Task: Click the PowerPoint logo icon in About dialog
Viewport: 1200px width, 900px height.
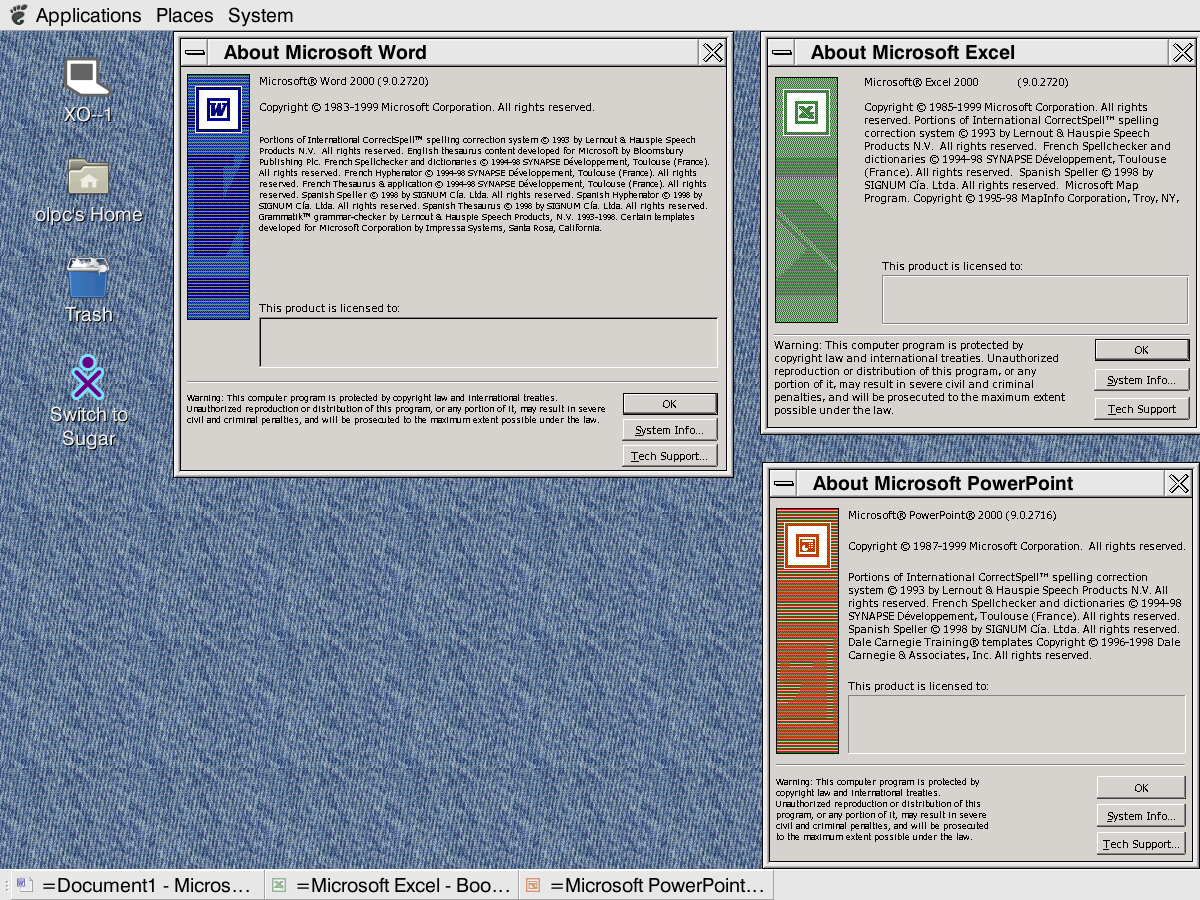Action: click(x=807, y=545)
